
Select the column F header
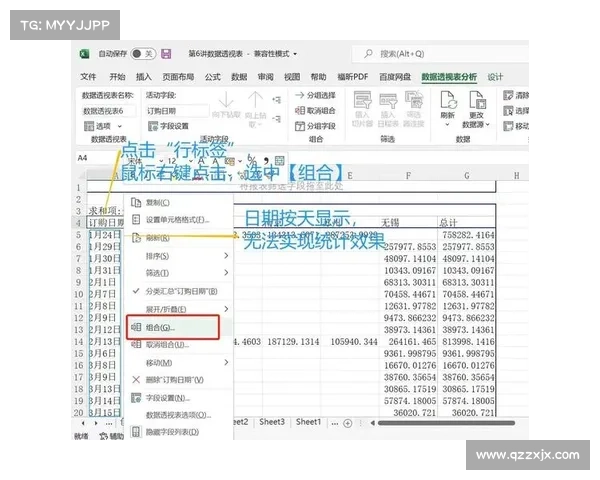(x=408, y=176)
